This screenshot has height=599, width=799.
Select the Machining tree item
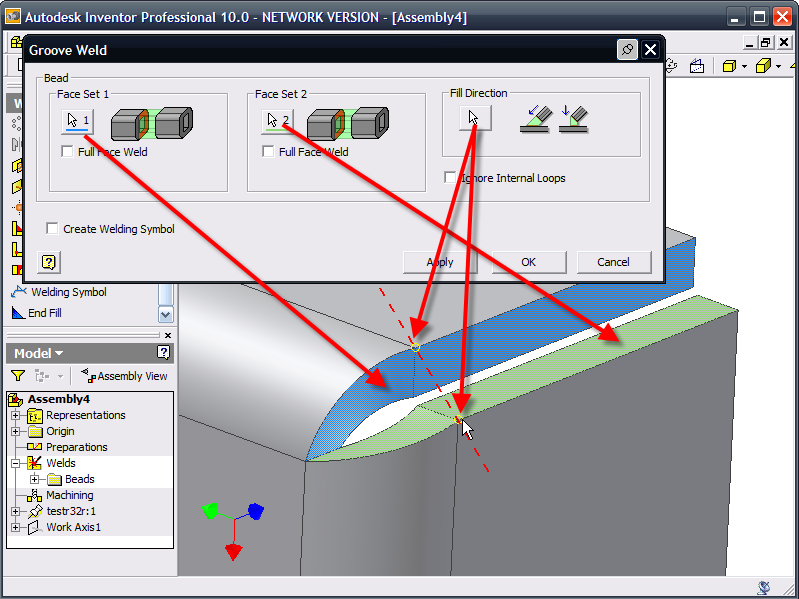point(70,495)
